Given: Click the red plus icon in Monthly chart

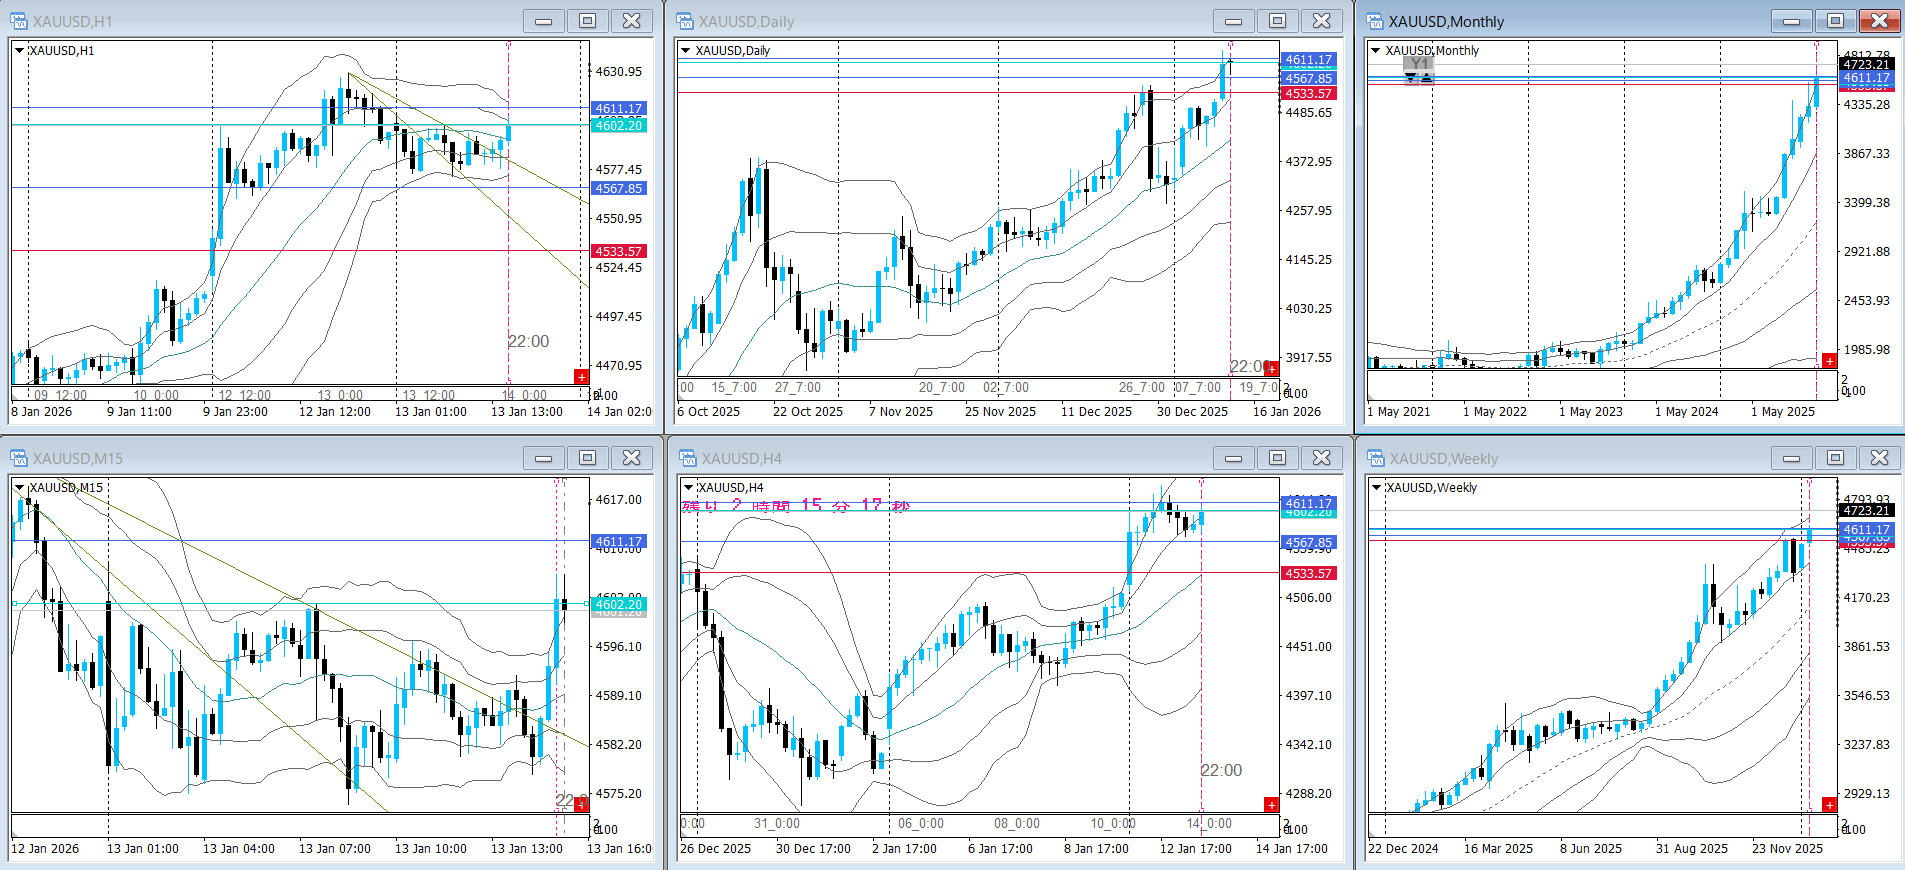Looking at the screenshot, I should point(1829,361).
